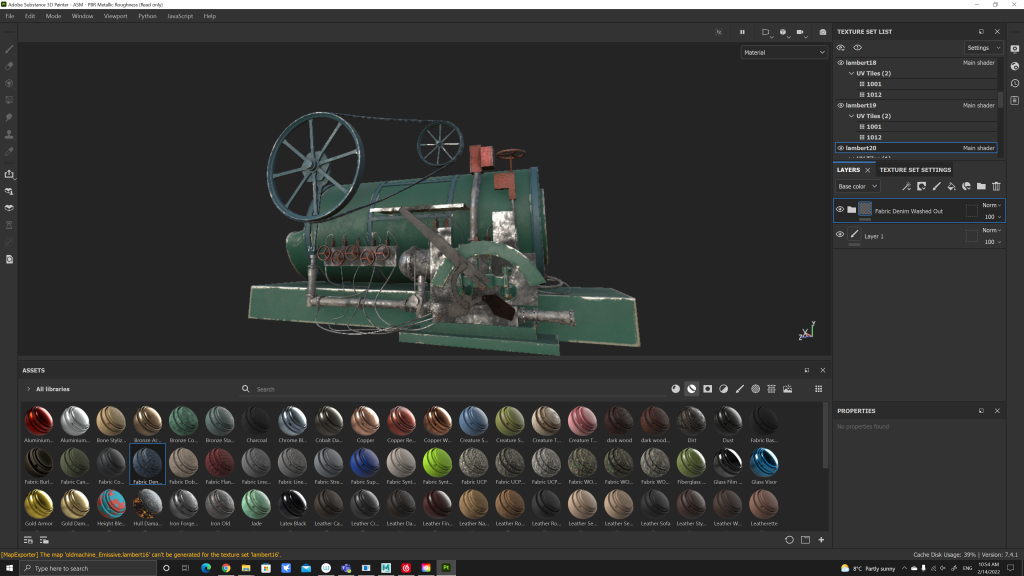Add a paint layer using brush icon

[x=936, y=186]
